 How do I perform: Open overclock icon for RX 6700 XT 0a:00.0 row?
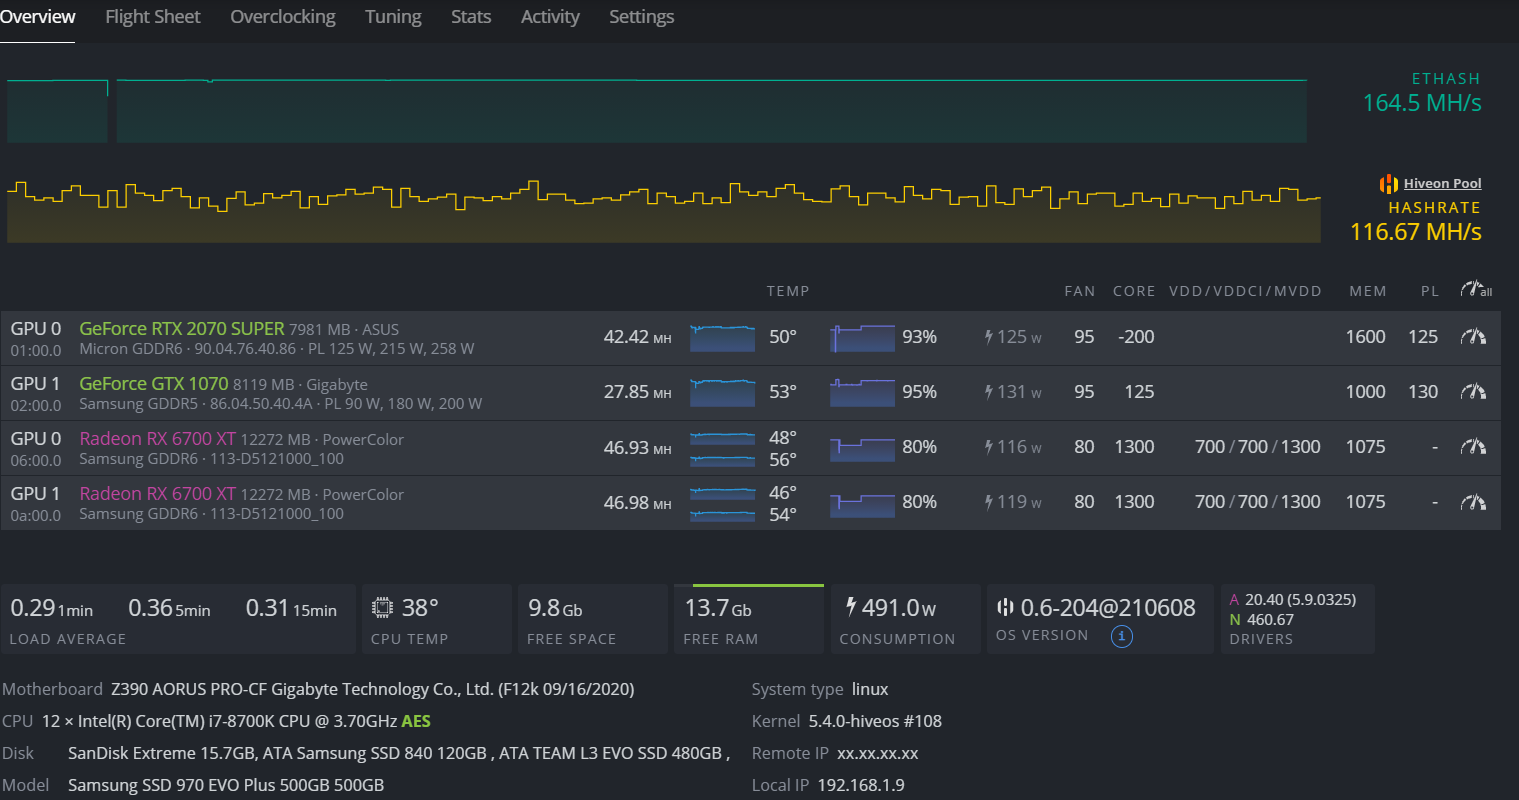[1473, 502]
